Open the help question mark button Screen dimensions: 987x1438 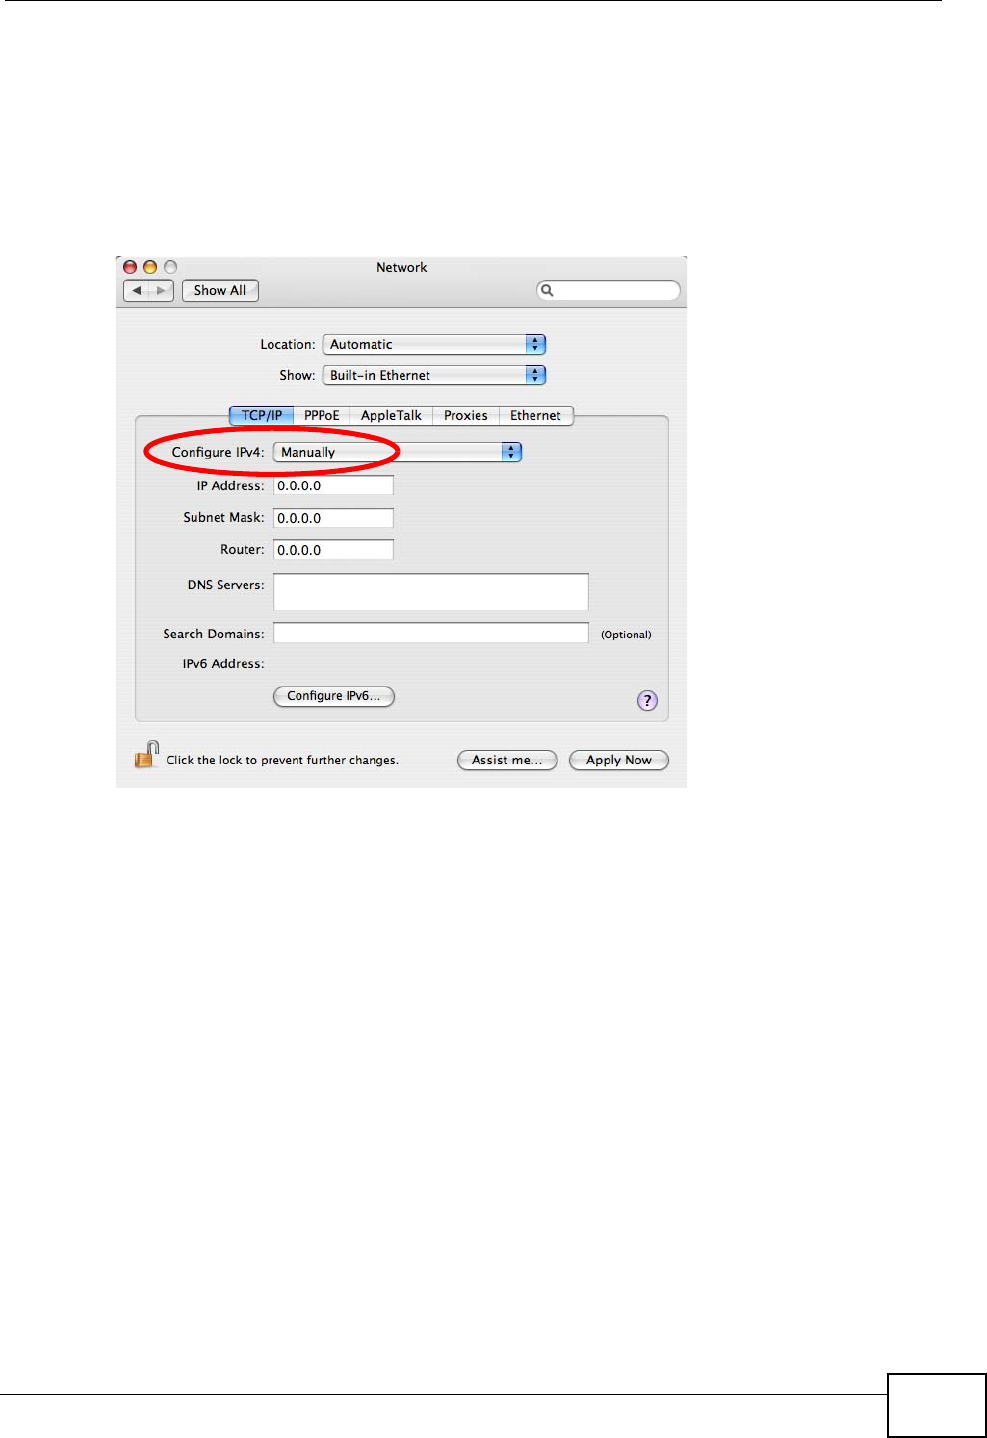click(x=647, y=700)
